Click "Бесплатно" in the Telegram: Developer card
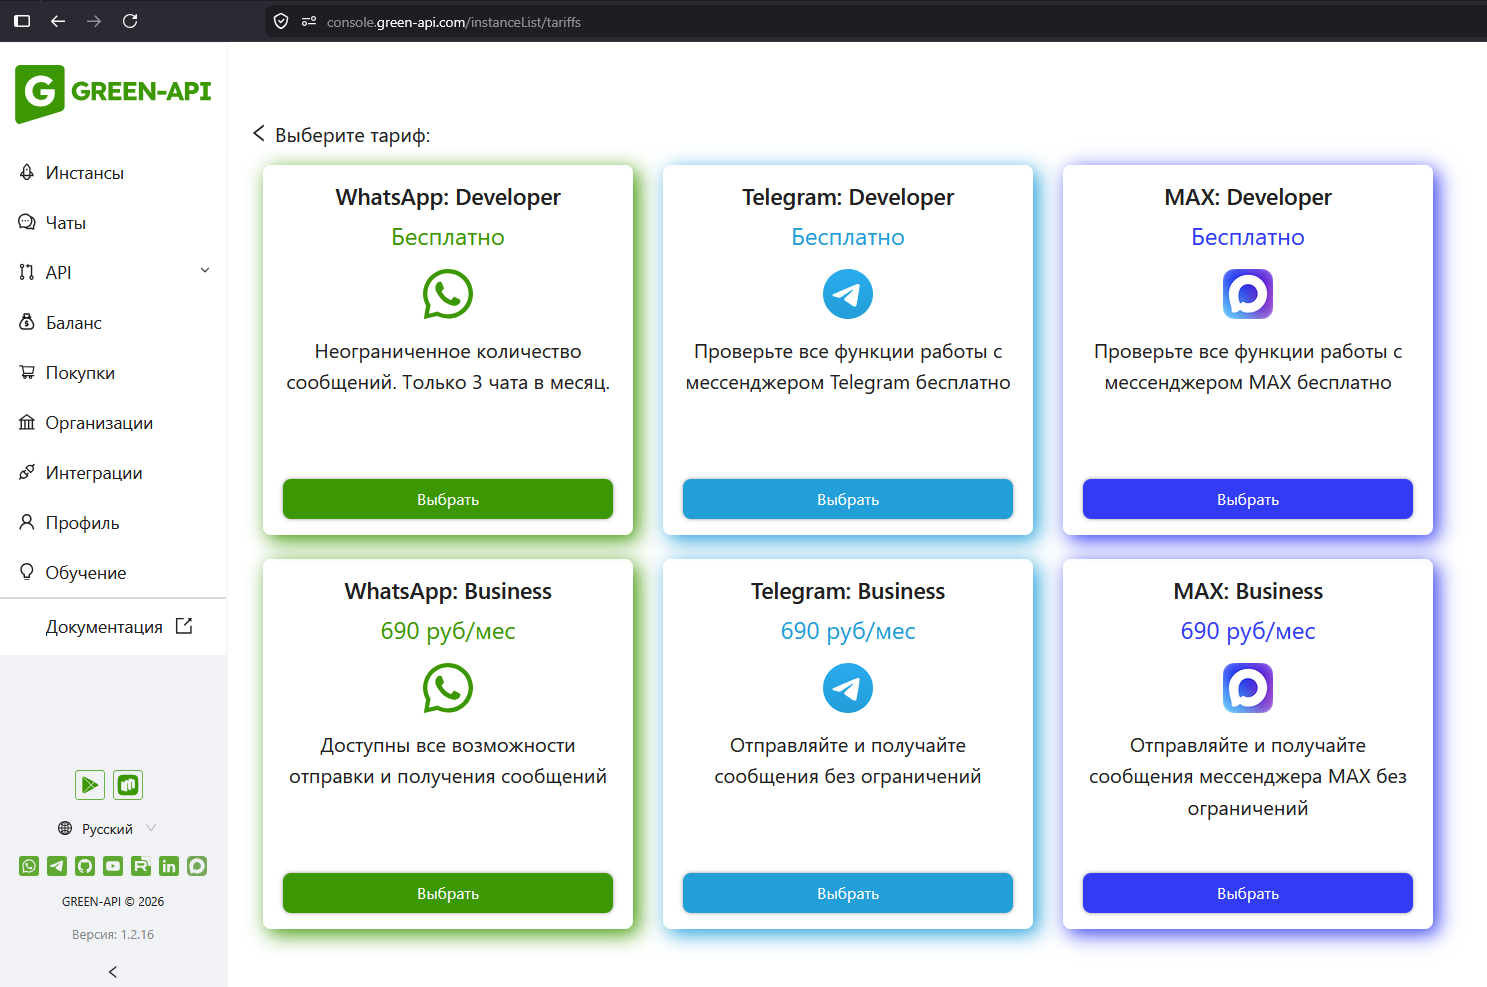1487x987 pixels. (x=848, y=237)
